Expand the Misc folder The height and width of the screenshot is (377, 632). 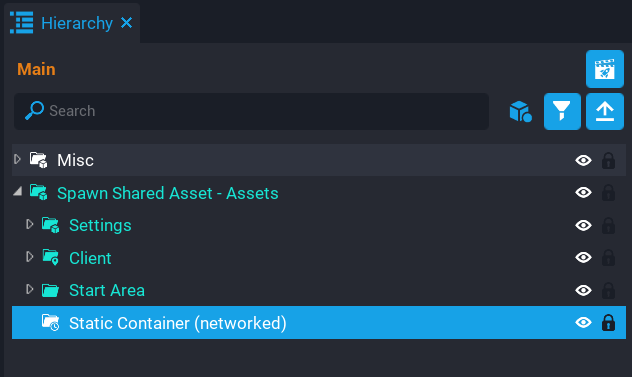pyautogui.click(x=17, y=159)
